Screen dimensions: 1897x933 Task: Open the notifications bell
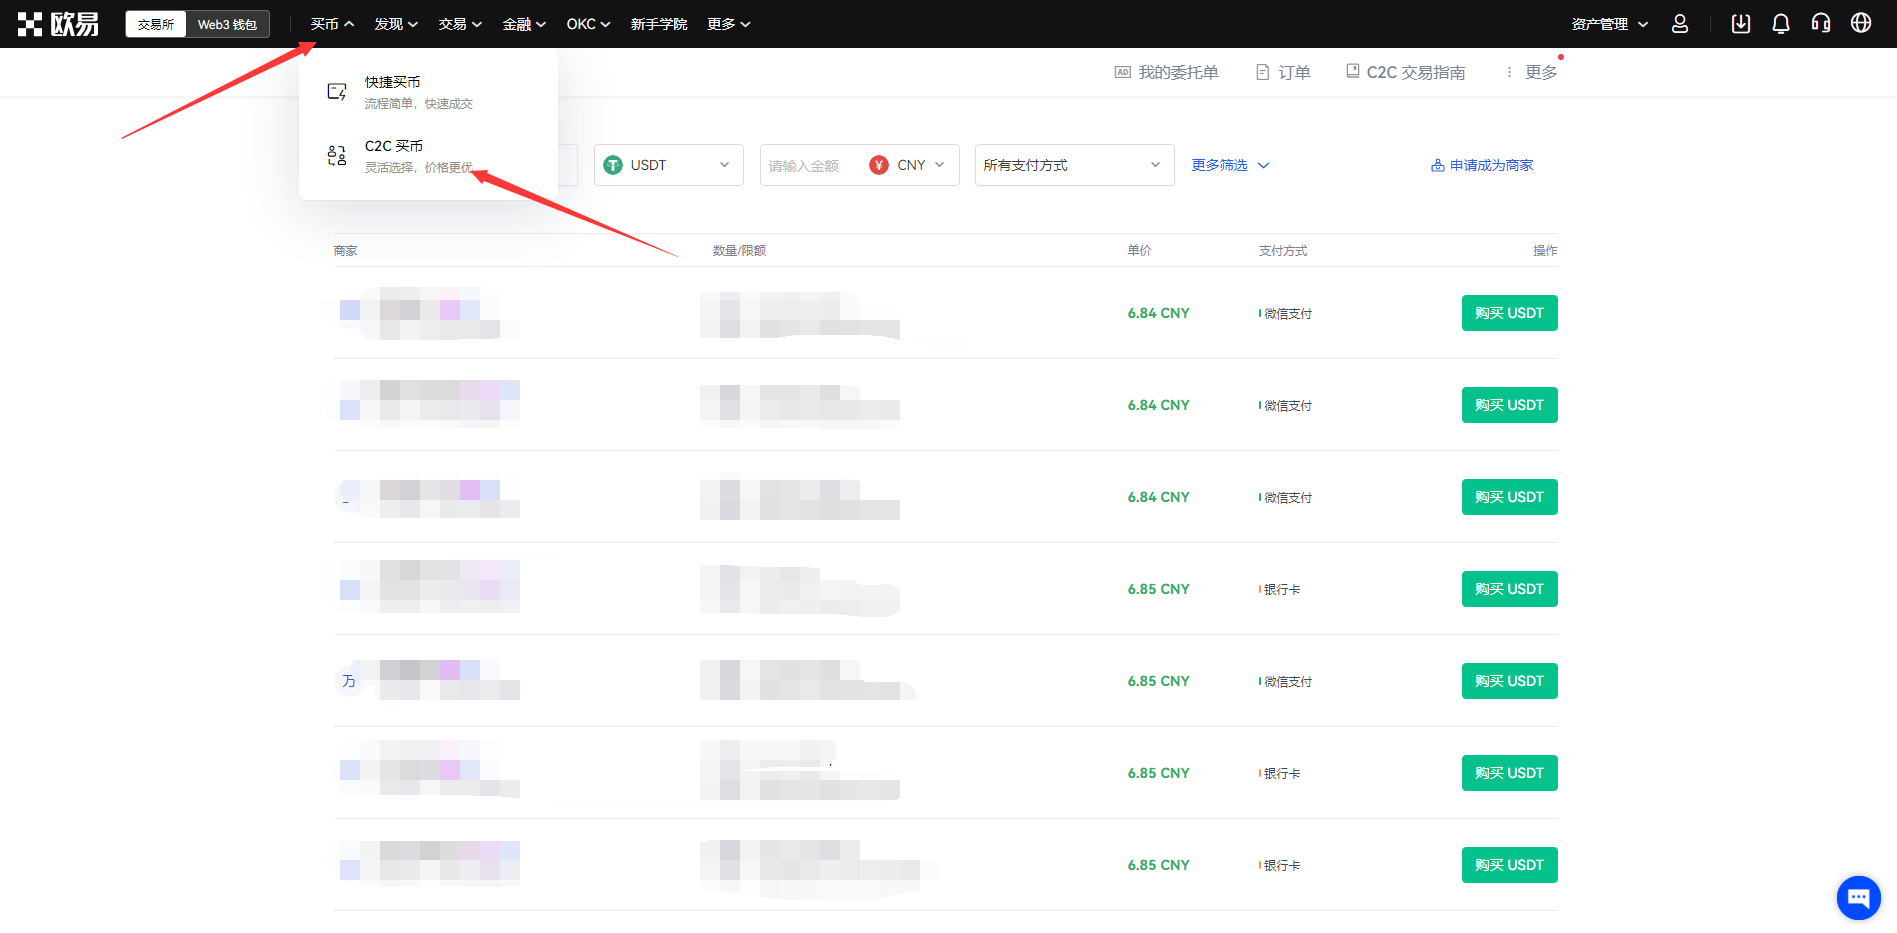pos(1781,24)
